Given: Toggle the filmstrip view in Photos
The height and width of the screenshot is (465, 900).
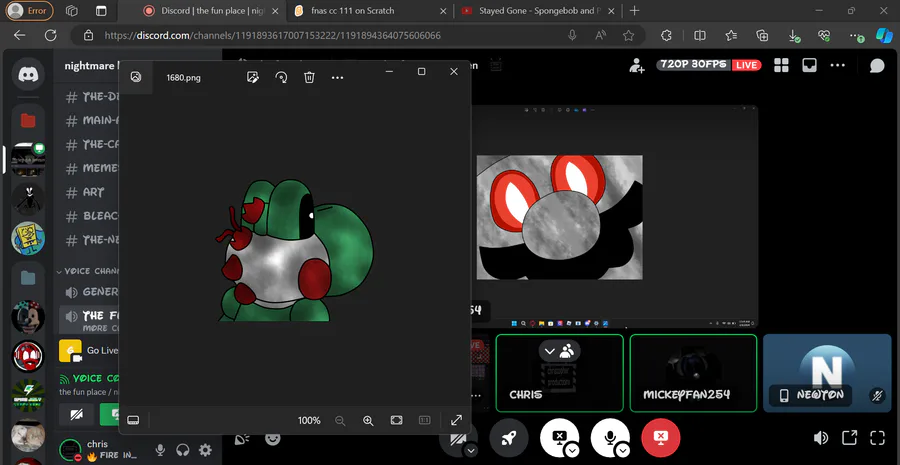Looking at the screenshot, I should click(x=133, y=420).
